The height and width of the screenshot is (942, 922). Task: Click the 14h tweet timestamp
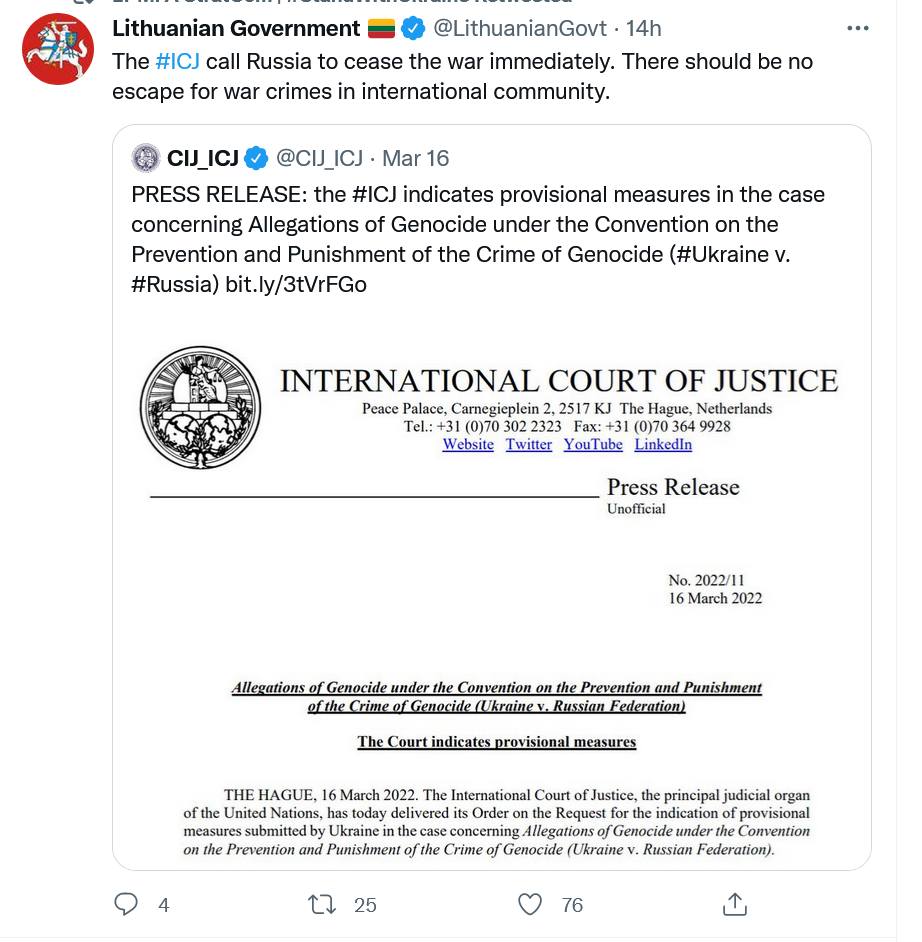point(643,28)
